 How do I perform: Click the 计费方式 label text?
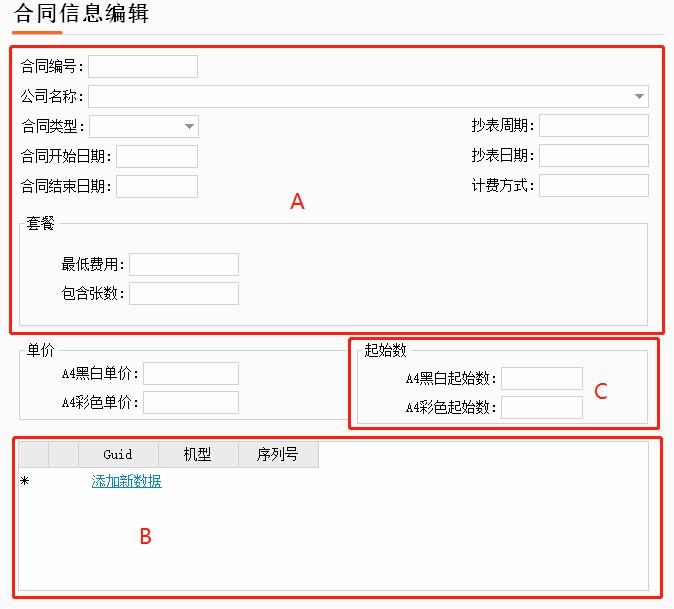[502, 186]
